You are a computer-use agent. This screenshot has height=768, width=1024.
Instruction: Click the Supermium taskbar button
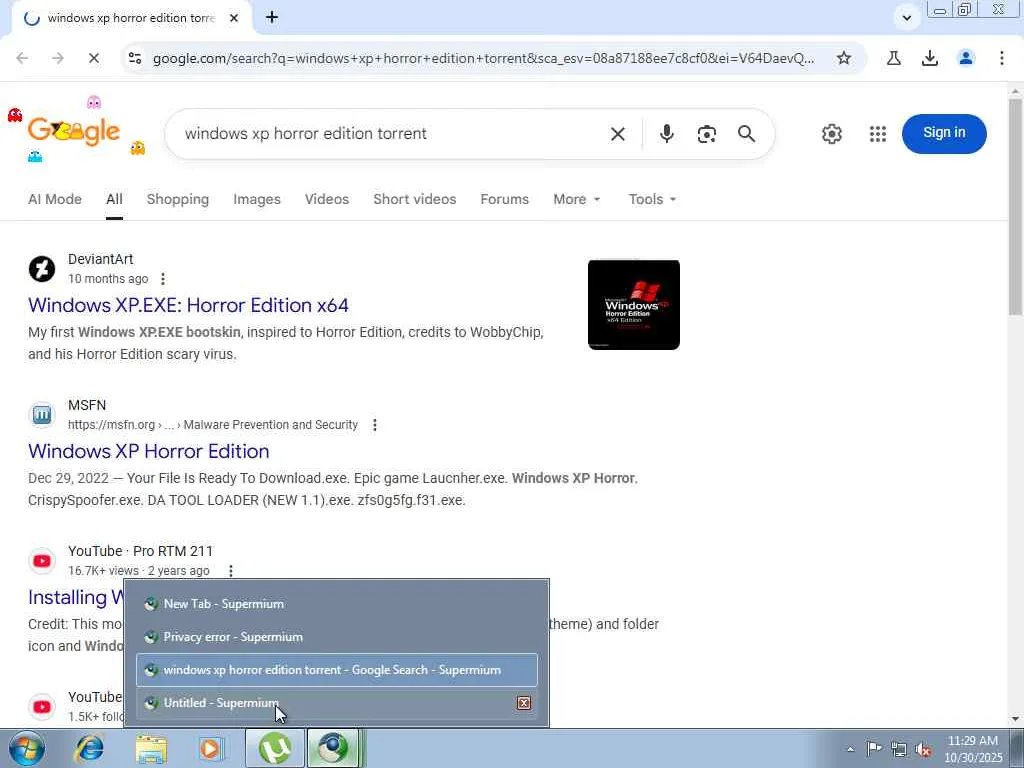pyautogui.click(x=333, y=748)
